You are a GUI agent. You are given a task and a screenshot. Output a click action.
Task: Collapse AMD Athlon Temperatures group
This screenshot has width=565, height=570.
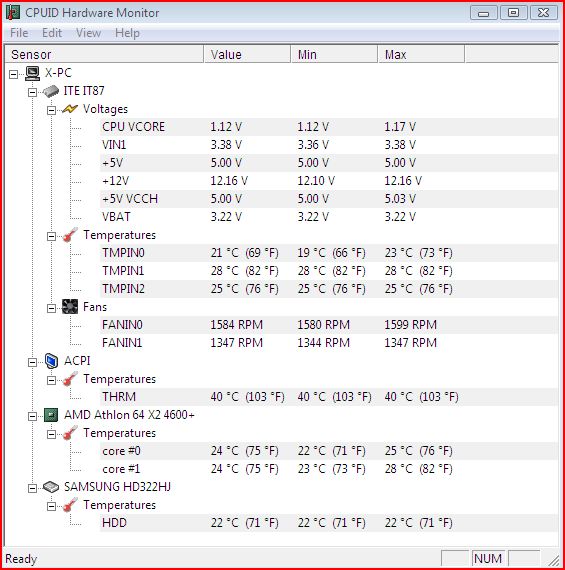pyautogui.click(x=51, y=434)
